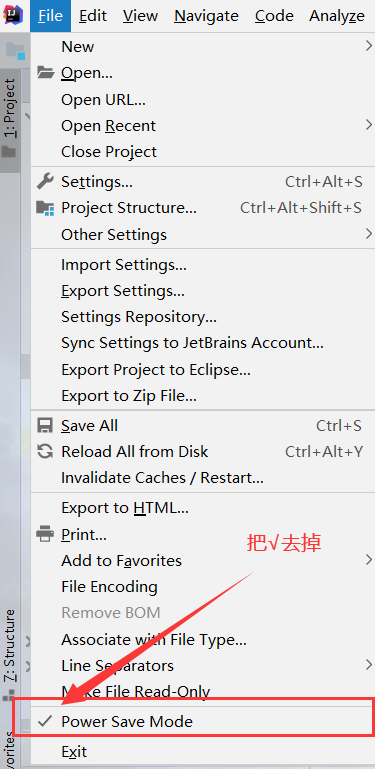Click the Reload All from Disk icon
Screen dimensions: 375x769
[x=45, y=451]
